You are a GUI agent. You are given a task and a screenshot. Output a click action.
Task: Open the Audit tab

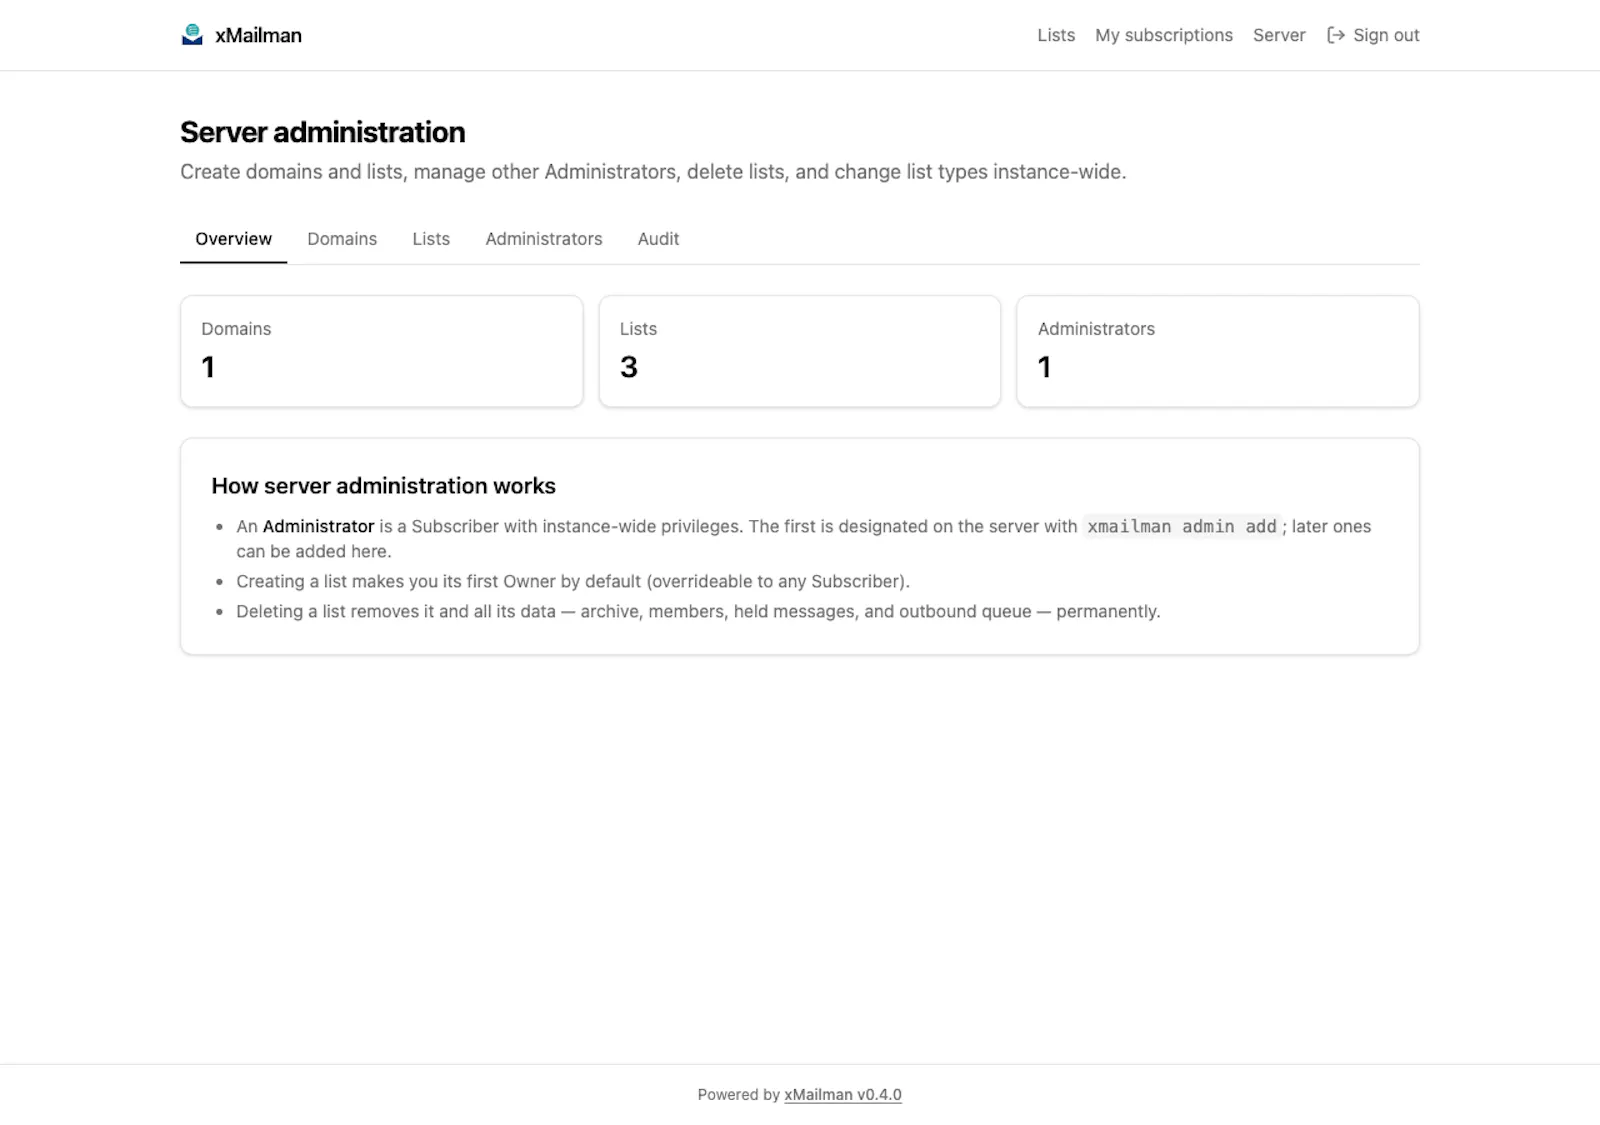pos(658,239)
